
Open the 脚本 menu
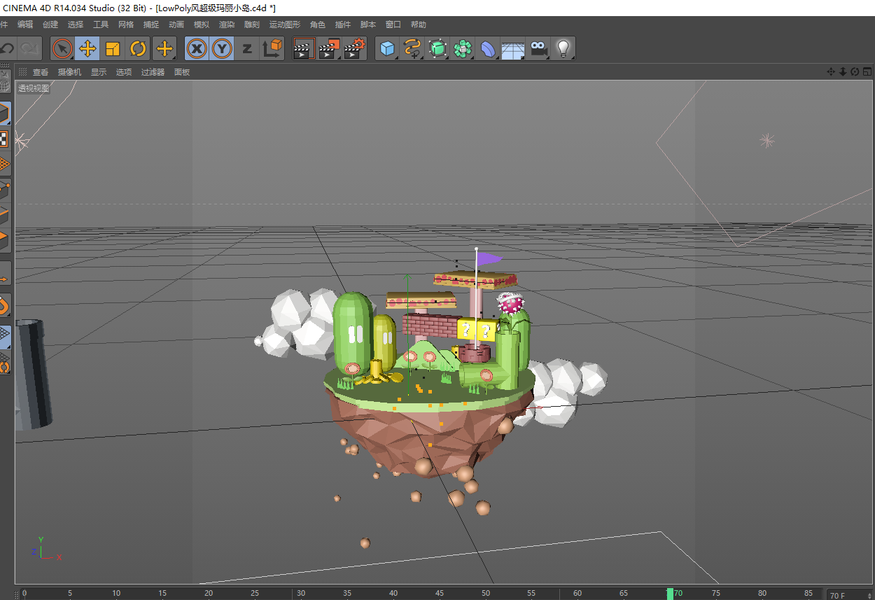coord(368,25)
